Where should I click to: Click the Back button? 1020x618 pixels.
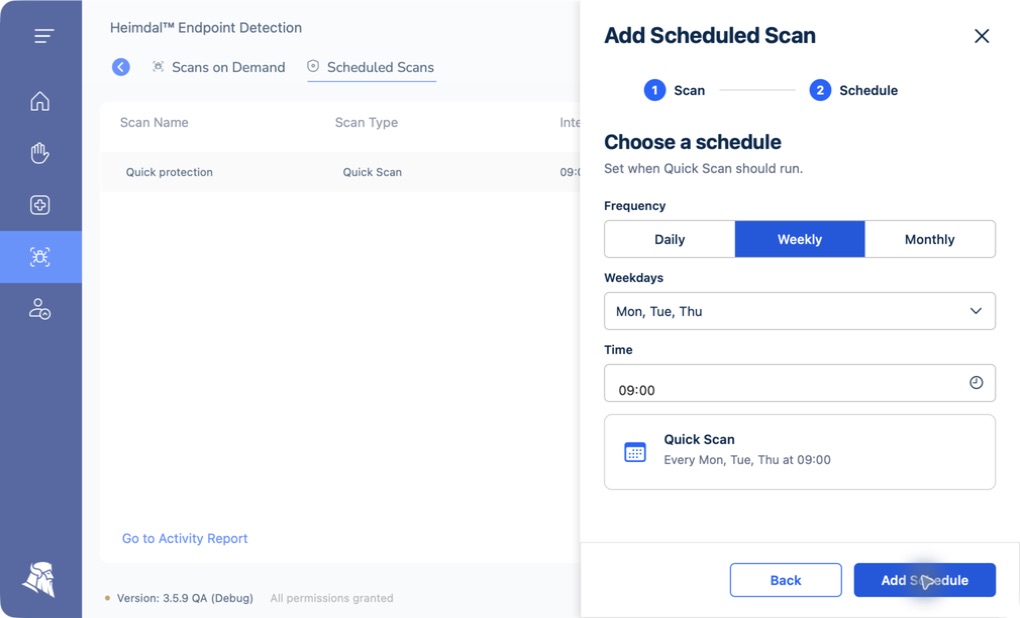[x=785, y=580]
